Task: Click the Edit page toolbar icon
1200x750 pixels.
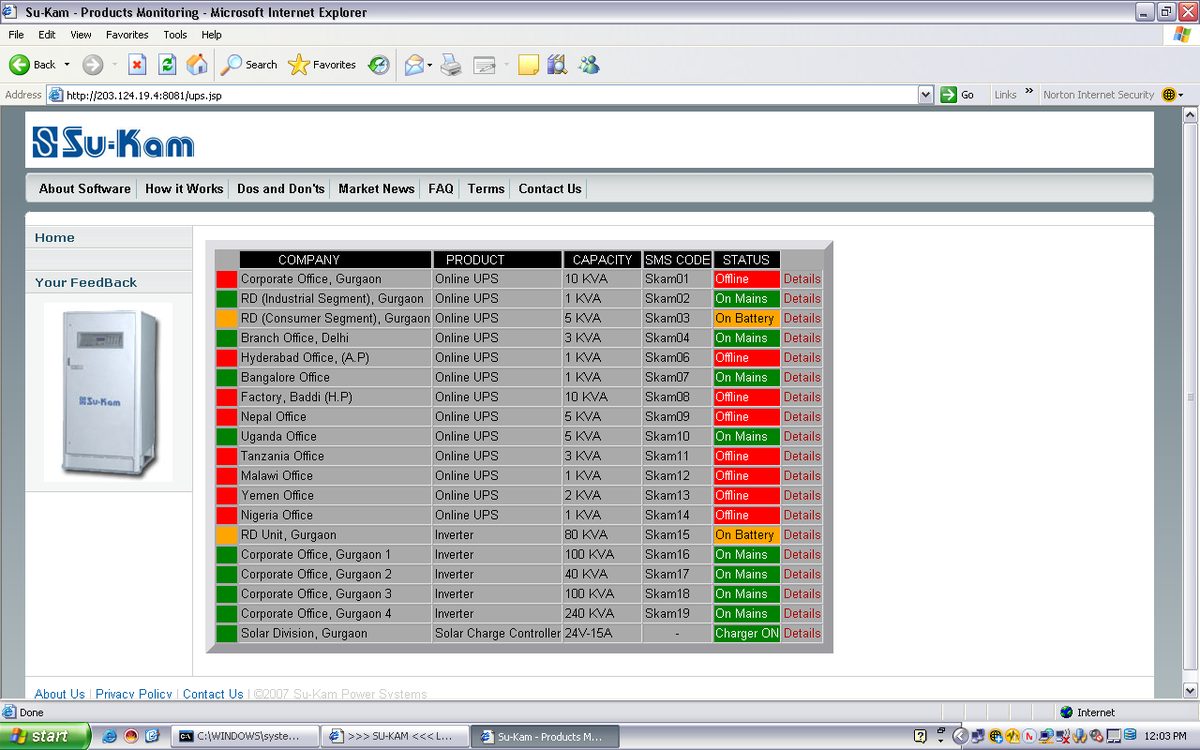Action: coord(485,65)
